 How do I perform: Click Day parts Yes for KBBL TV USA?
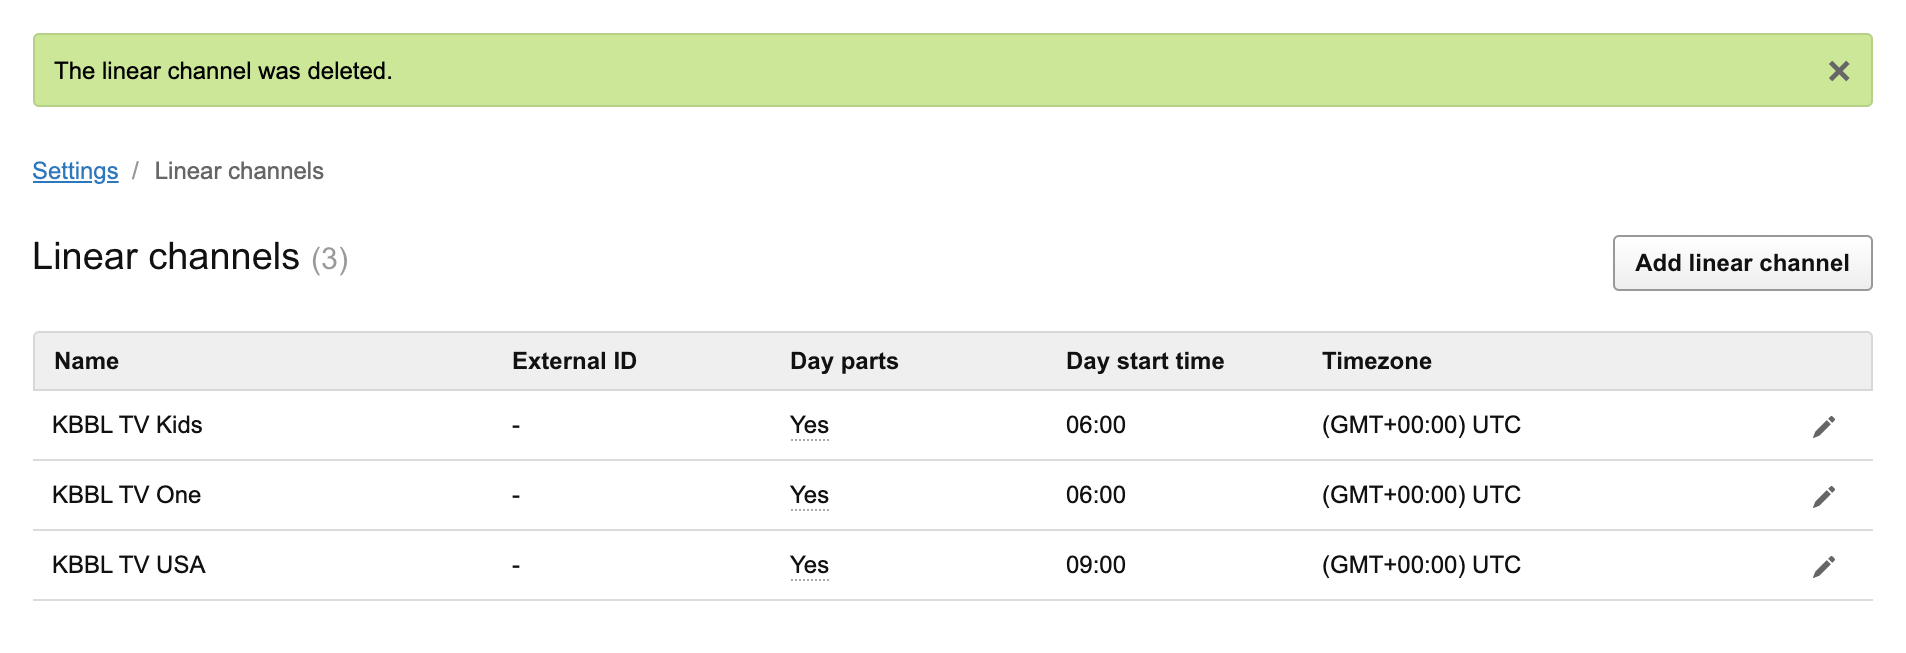809,565
